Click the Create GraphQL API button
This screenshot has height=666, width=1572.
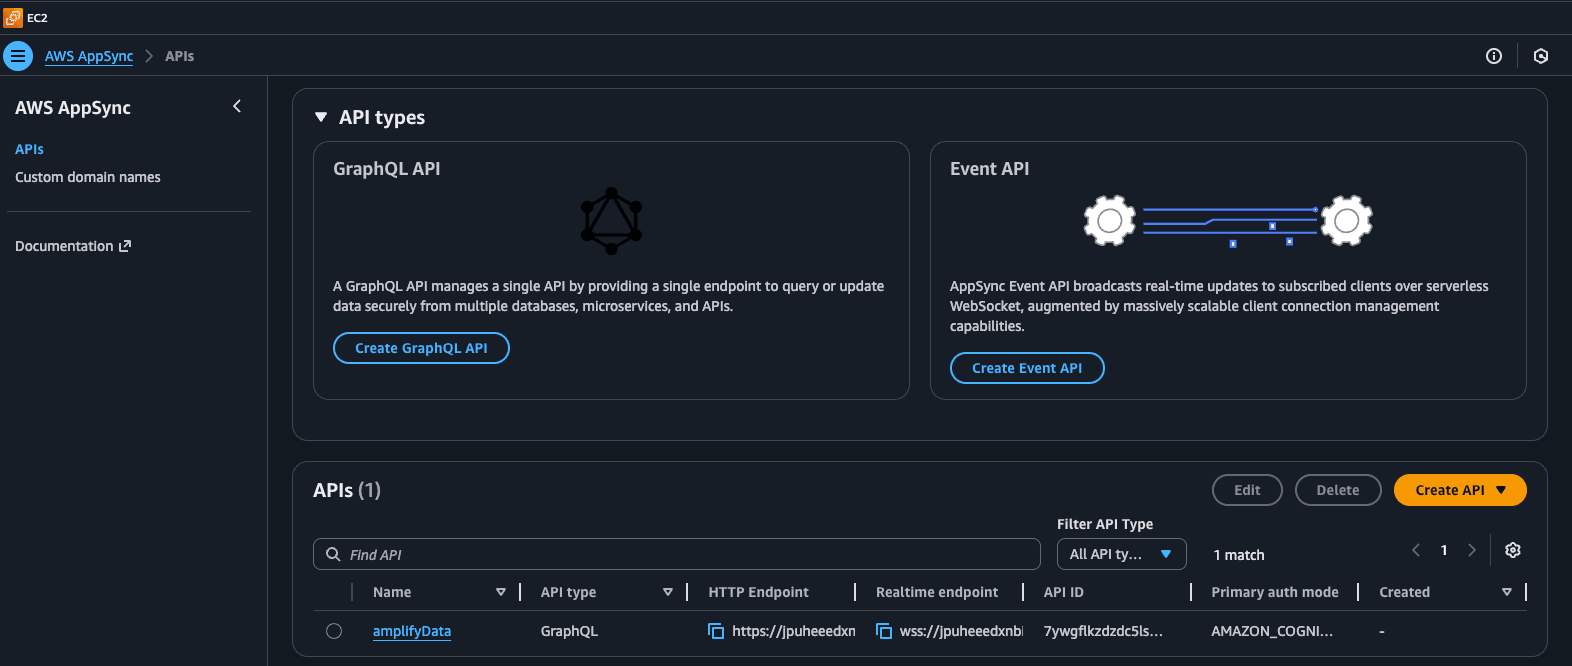[421, 348]
